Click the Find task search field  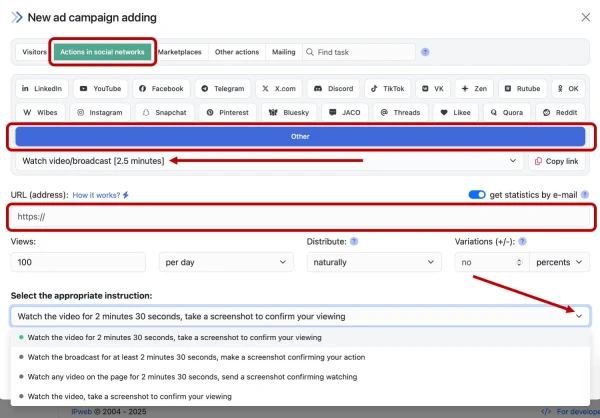tap(359, 52)
